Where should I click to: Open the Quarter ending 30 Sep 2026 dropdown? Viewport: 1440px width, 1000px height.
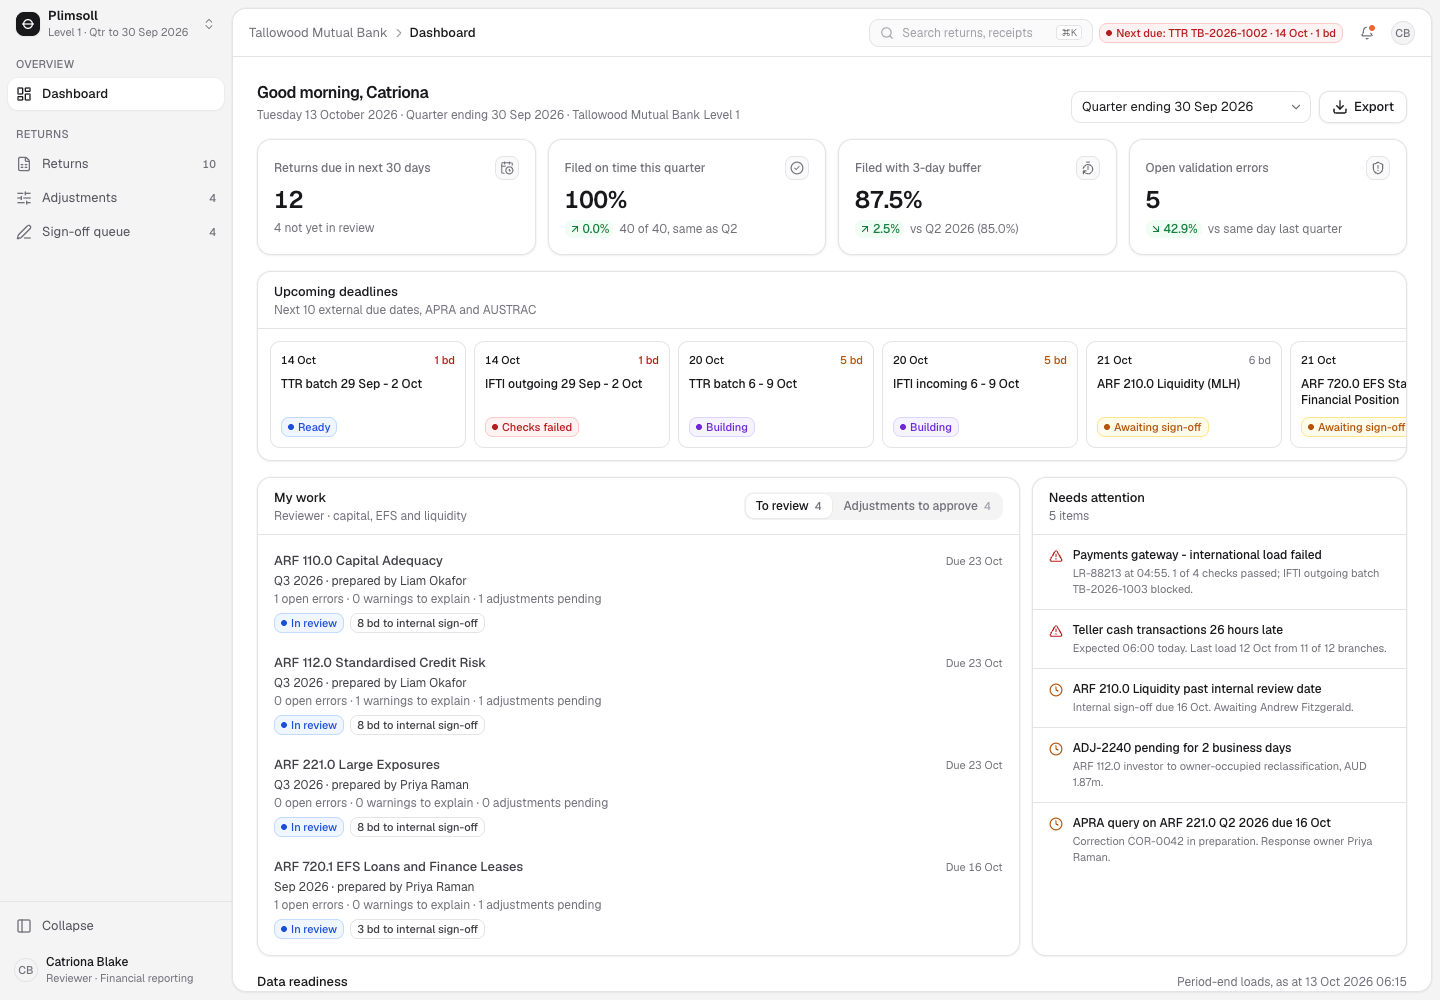tap(1190, 107)
